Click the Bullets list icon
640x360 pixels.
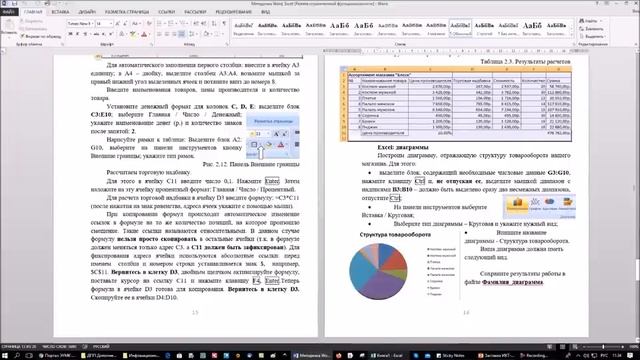160,24
